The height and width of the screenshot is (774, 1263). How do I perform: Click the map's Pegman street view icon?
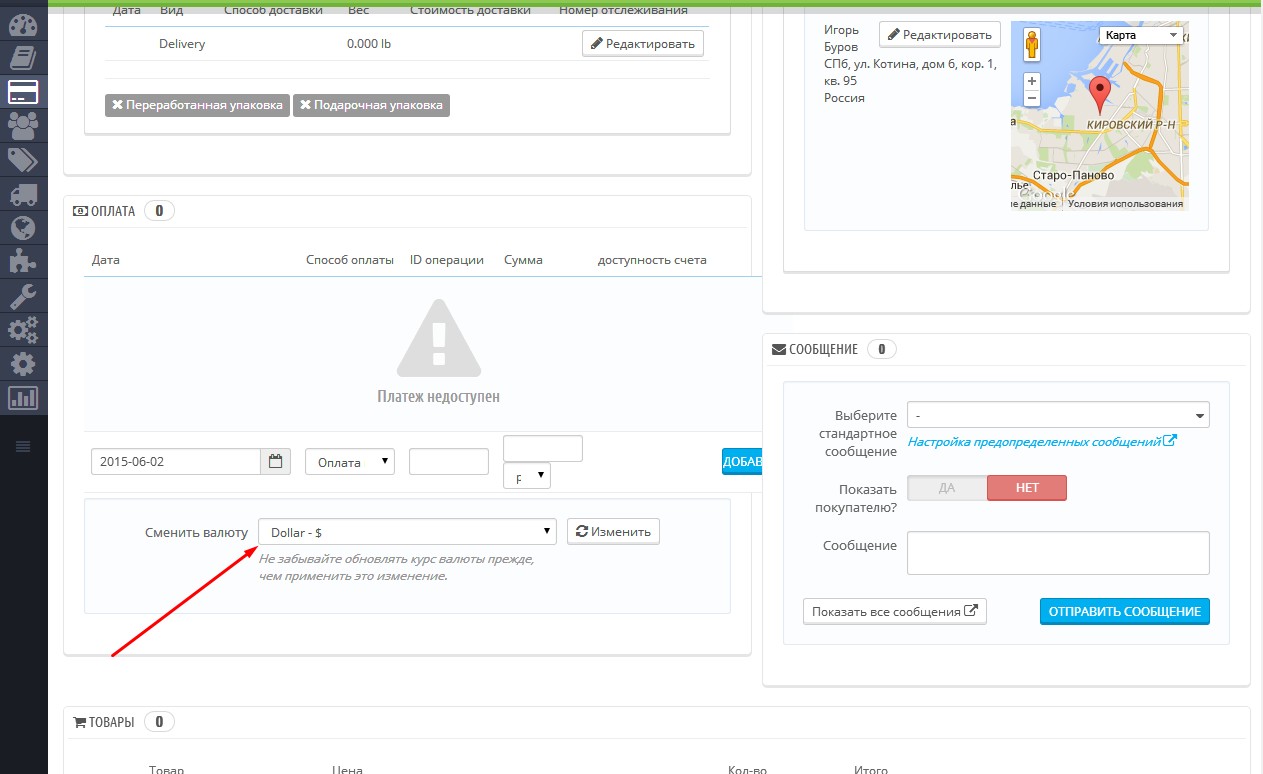tap(1031, 45)
